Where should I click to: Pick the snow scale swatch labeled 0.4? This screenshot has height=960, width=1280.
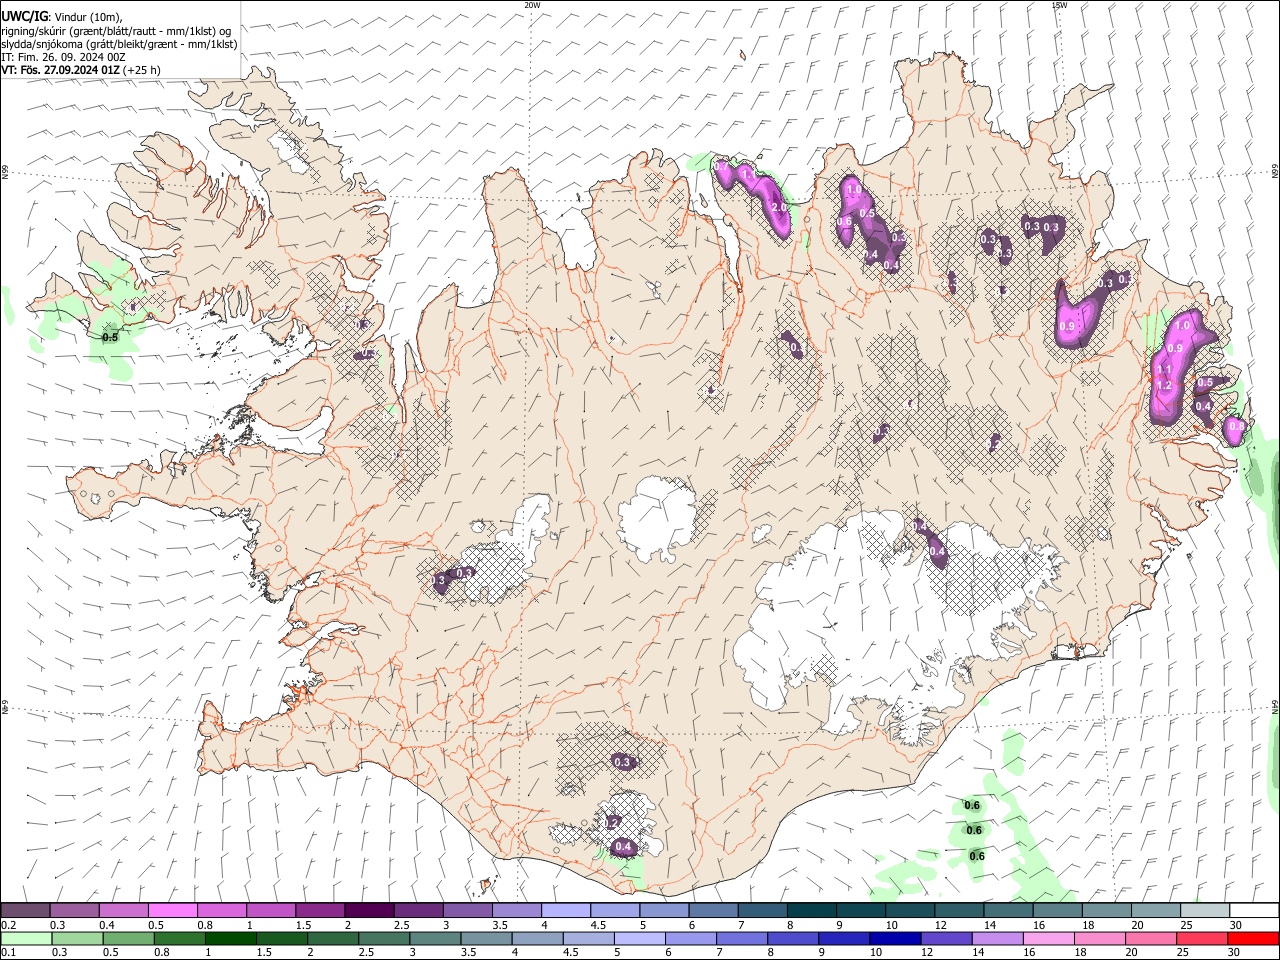tap(123, 910)
